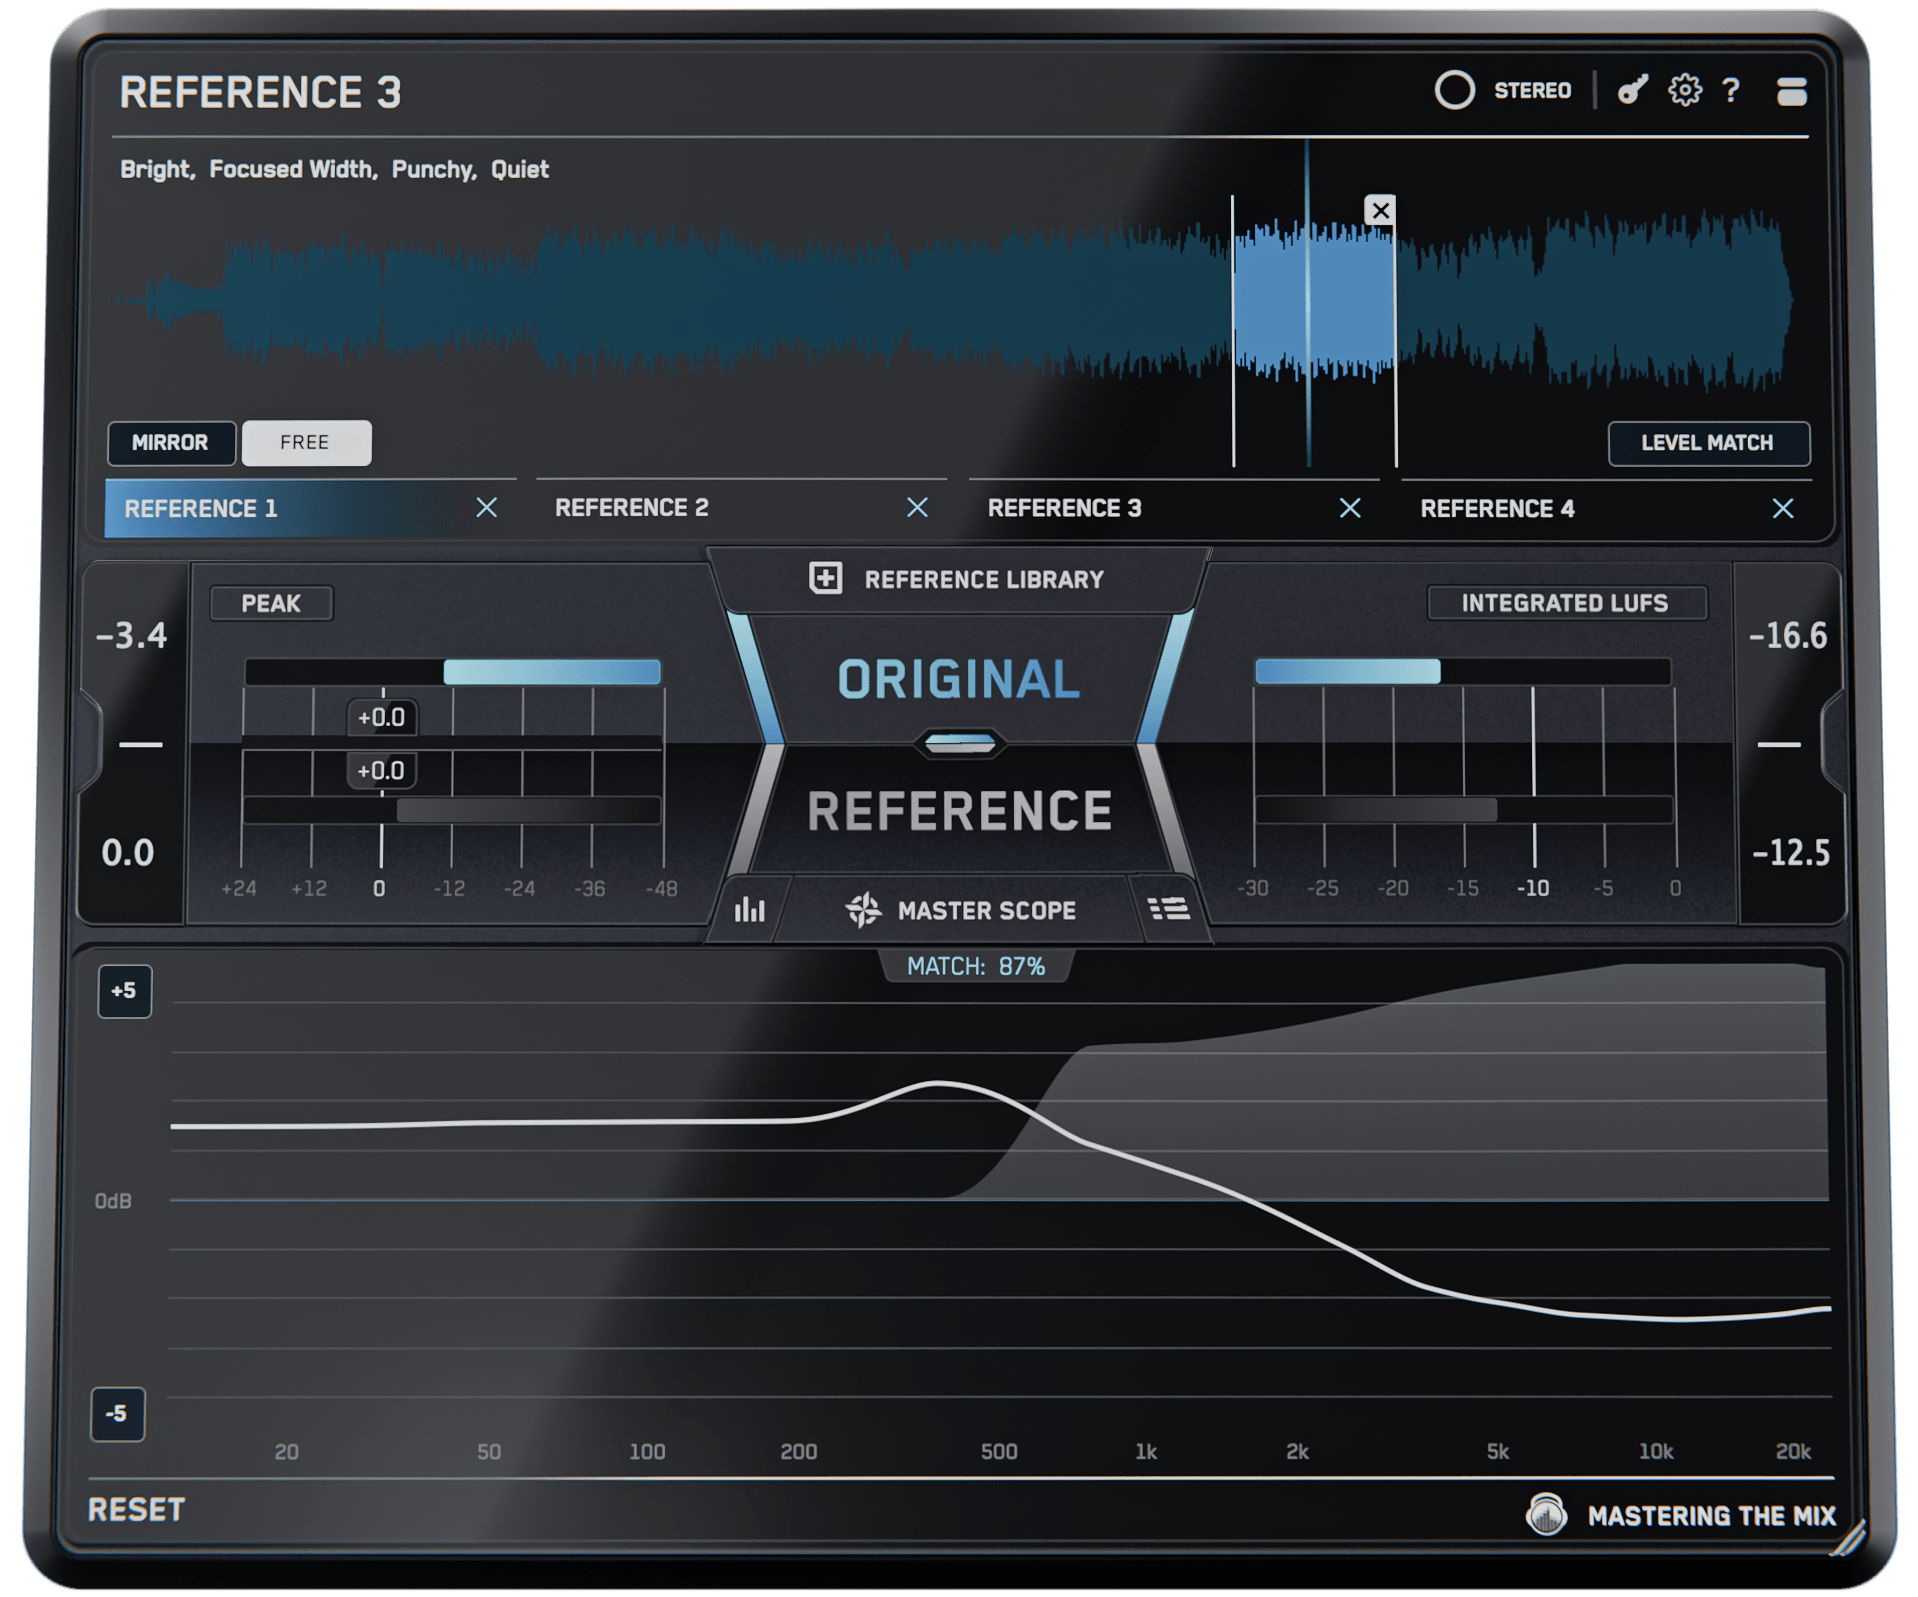
Task: Click the Reference Library plus icon
Action: 825,578
